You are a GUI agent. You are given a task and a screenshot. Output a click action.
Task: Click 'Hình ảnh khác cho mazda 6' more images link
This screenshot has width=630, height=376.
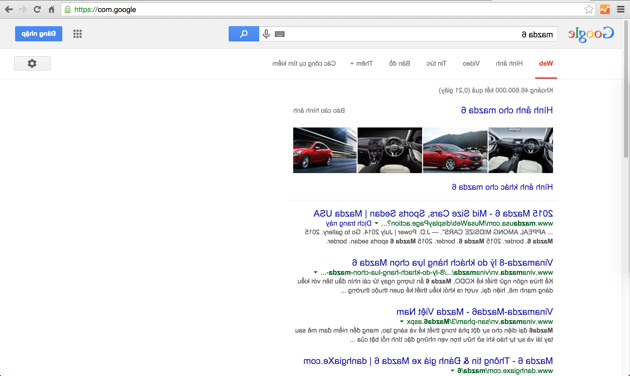coord(502,187)
